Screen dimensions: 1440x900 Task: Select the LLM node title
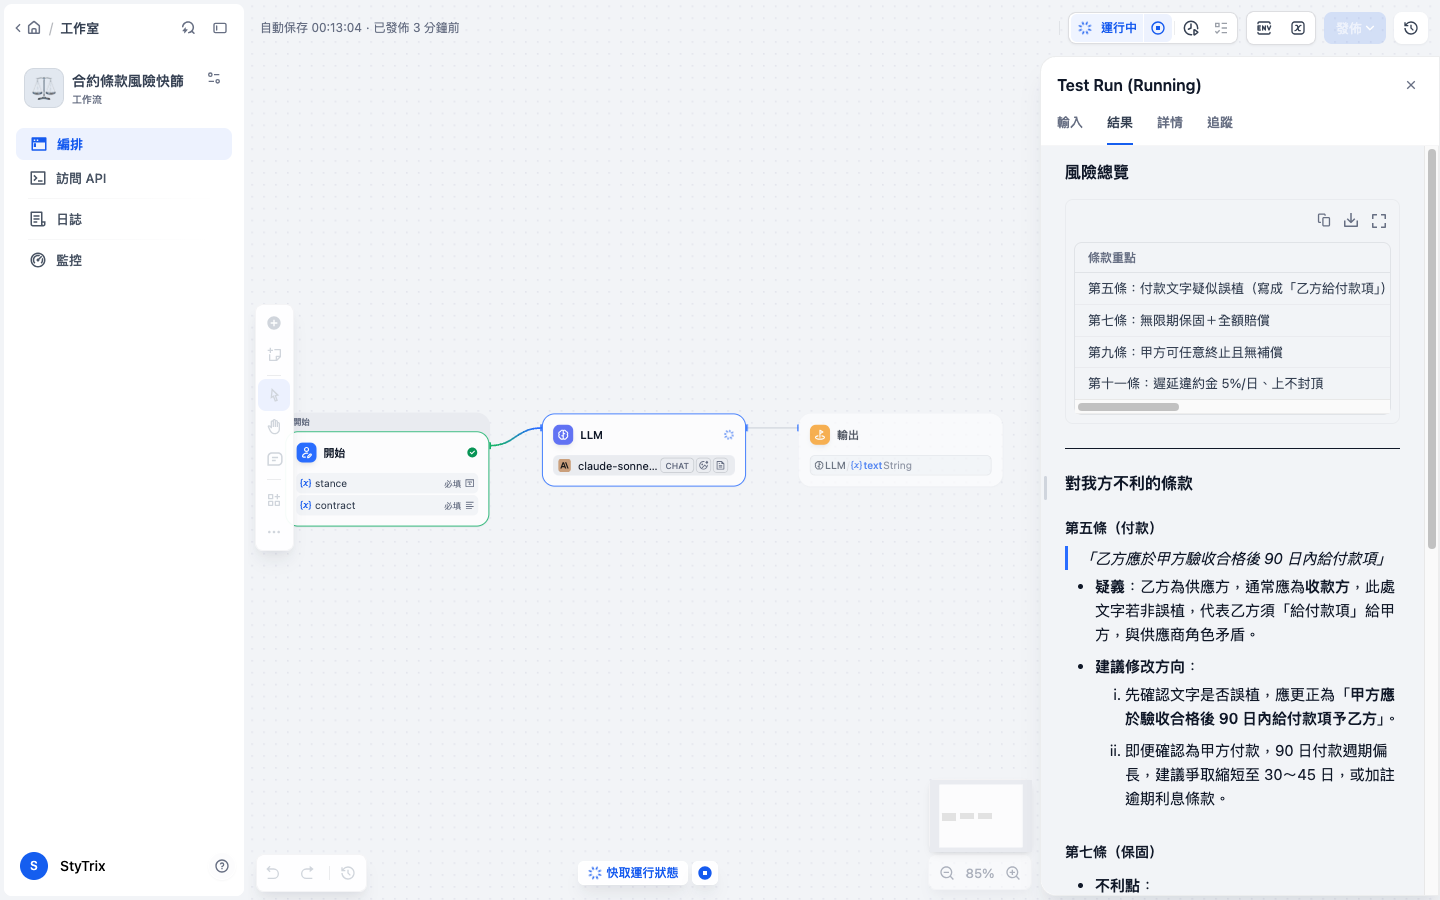[x=591, y=435]
